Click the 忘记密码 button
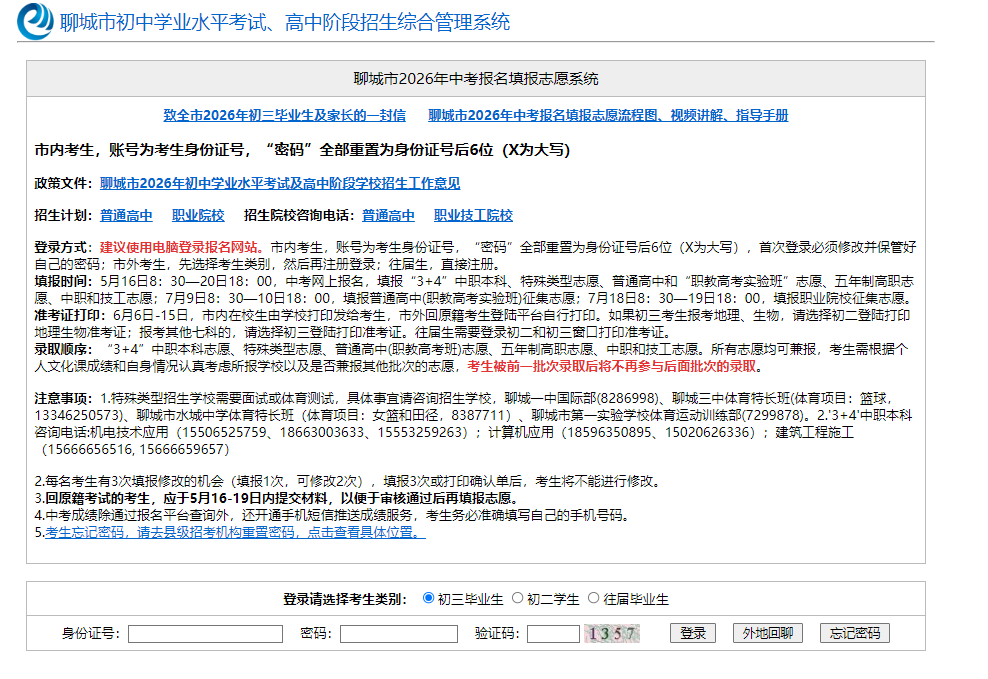The width and height of the screenshot is (988, 679). tap(855, 633)
